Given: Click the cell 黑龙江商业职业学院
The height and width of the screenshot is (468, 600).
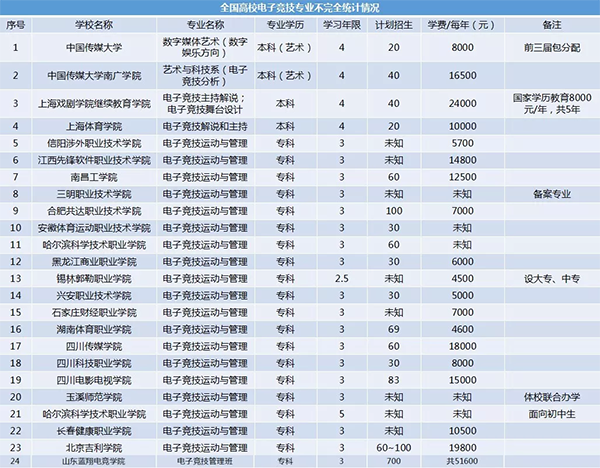Looking at the screenshot, I should (x=94, y=262).
